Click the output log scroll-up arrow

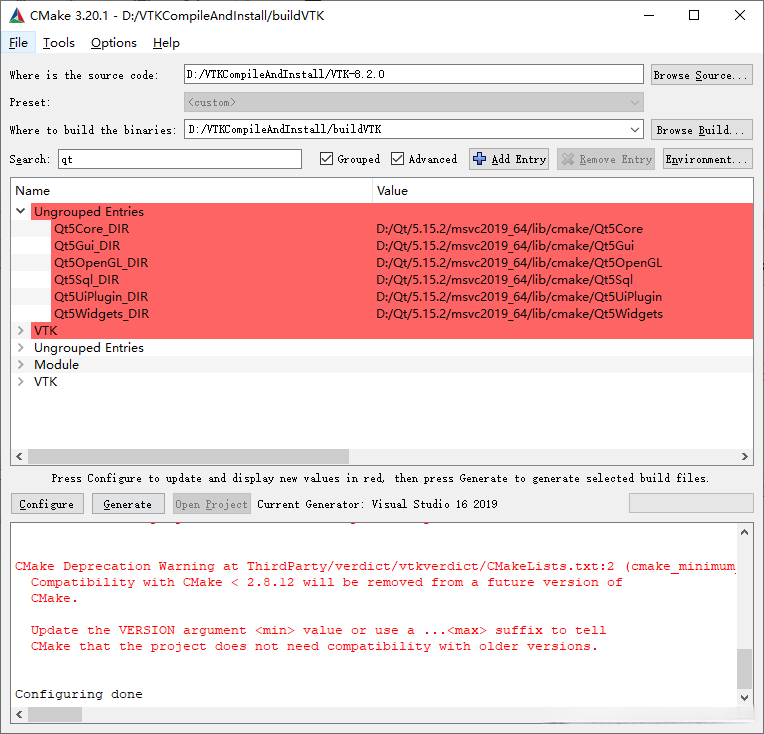745,532
